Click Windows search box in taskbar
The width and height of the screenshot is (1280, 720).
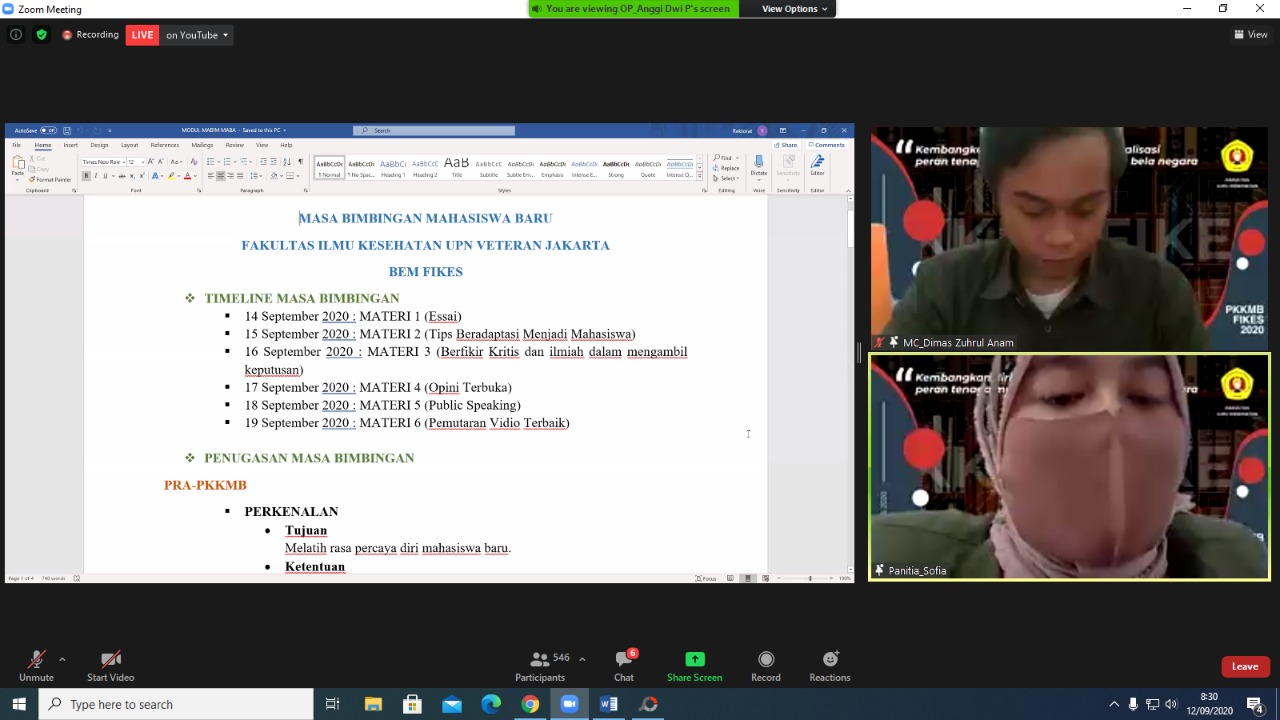click(x=176, y=704)
